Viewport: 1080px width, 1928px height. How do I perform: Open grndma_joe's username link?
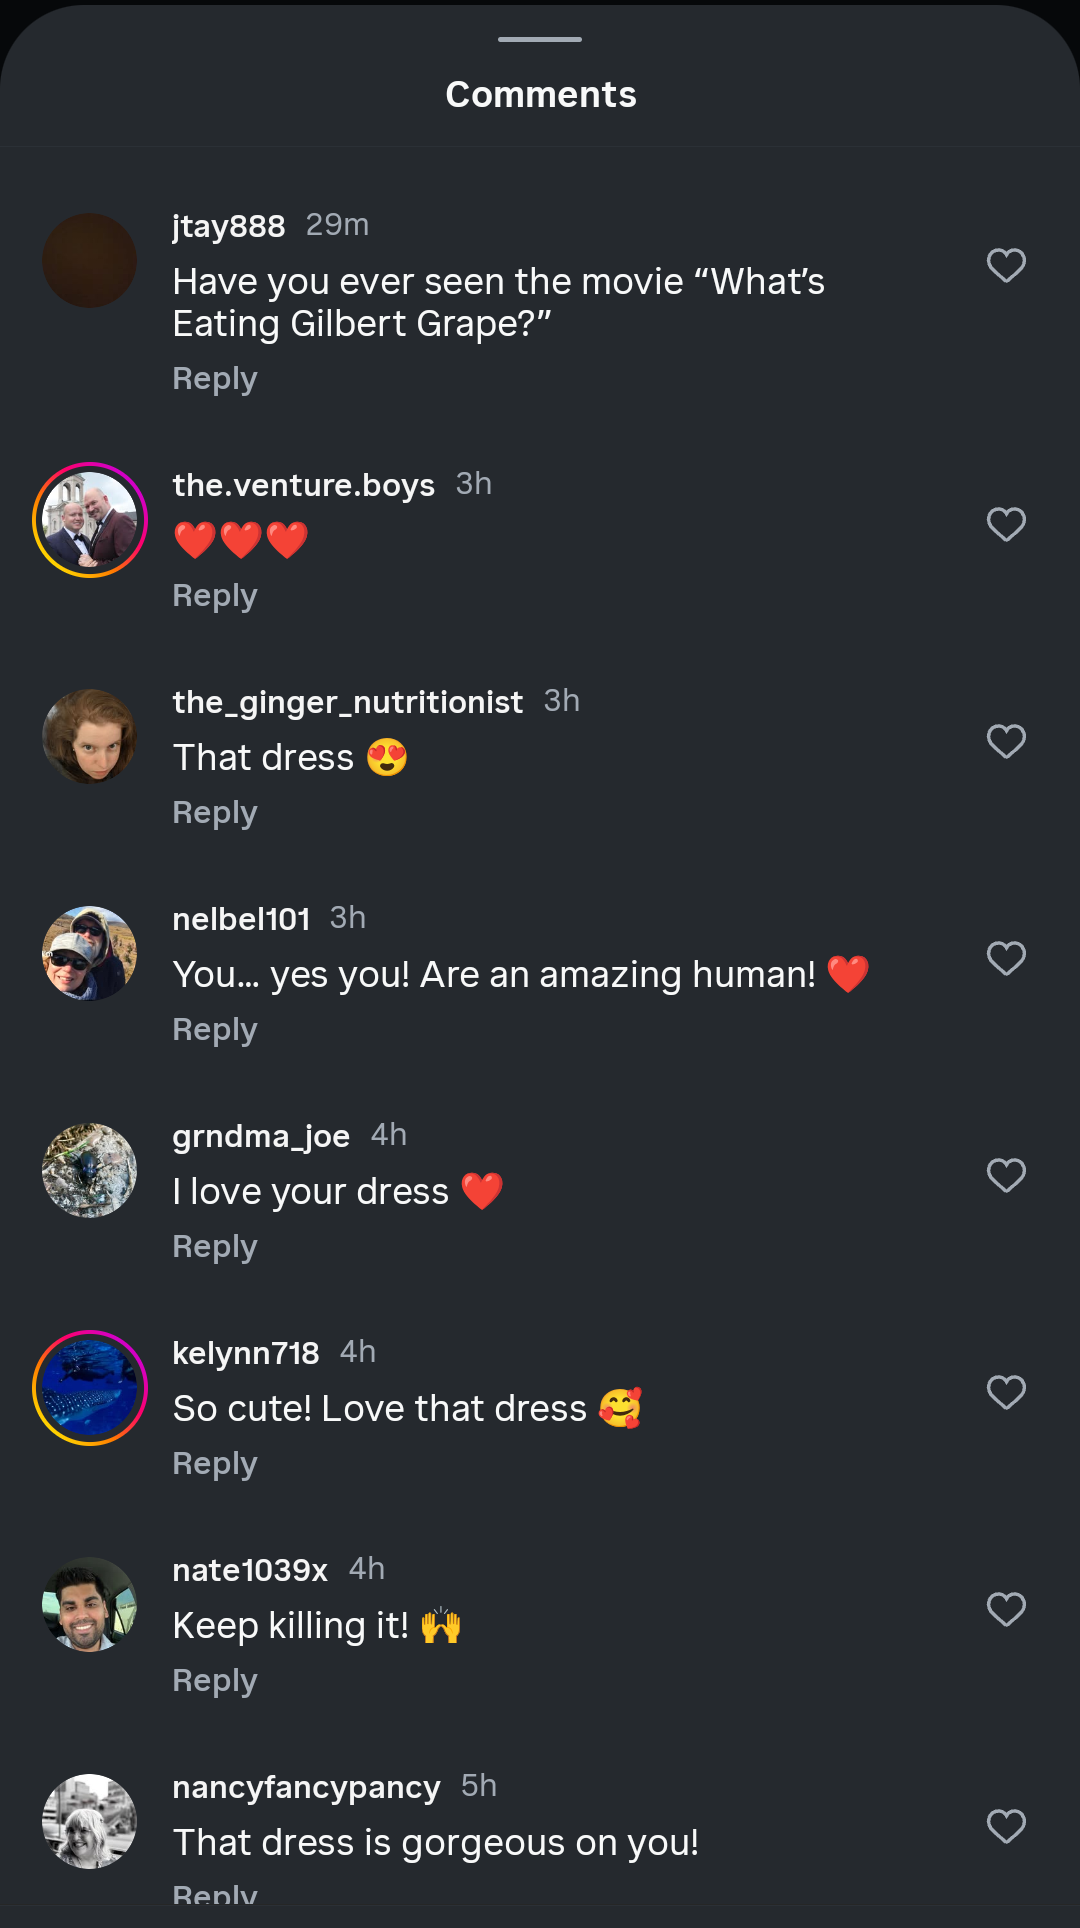point(261,1136)
